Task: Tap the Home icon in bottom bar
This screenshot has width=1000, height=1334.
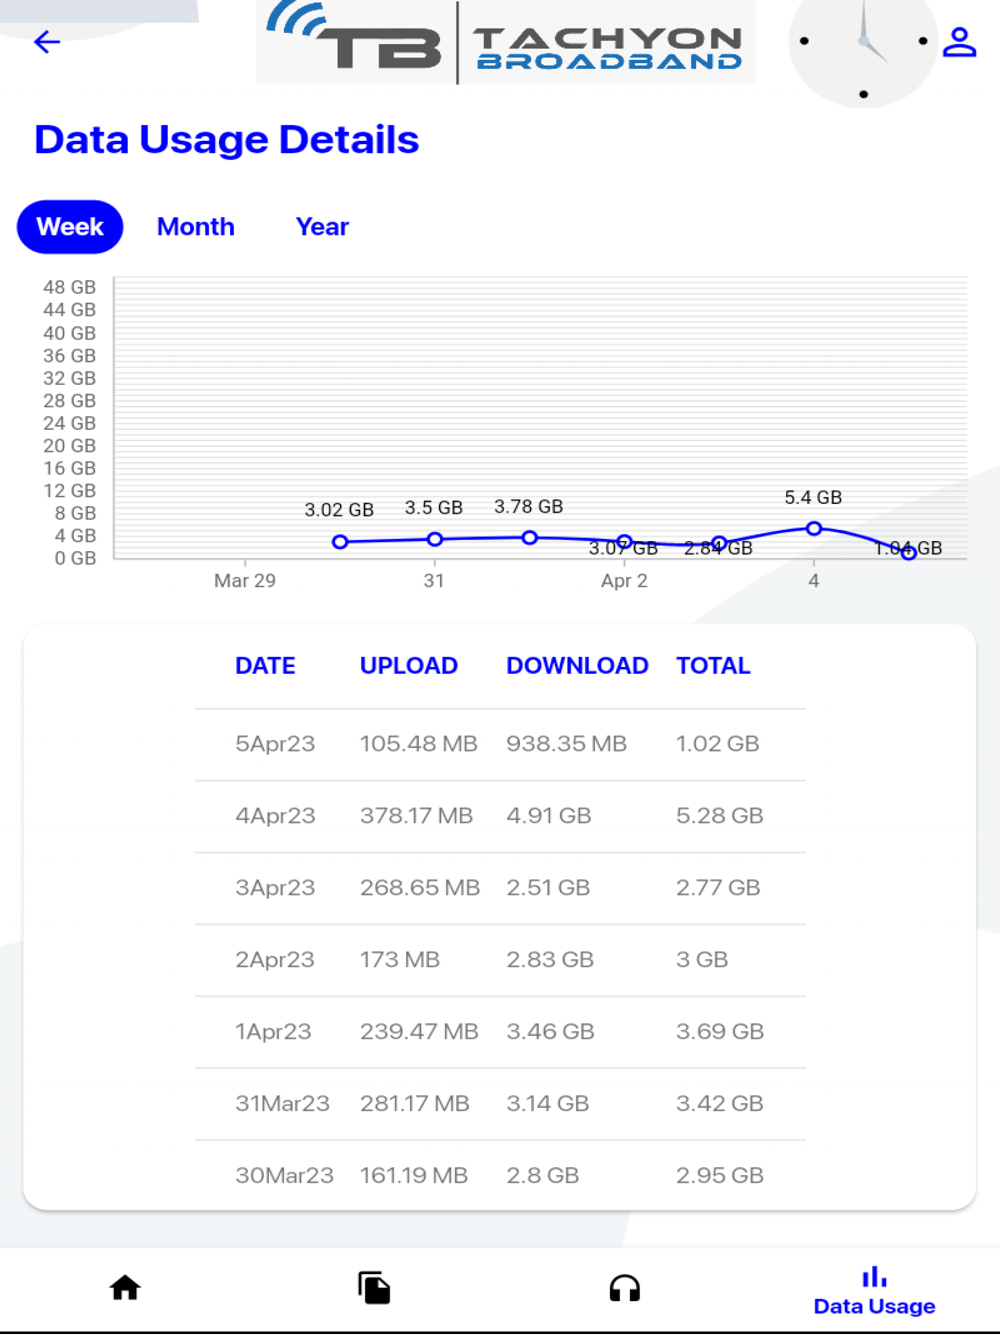Action: tap(125, 1287)
